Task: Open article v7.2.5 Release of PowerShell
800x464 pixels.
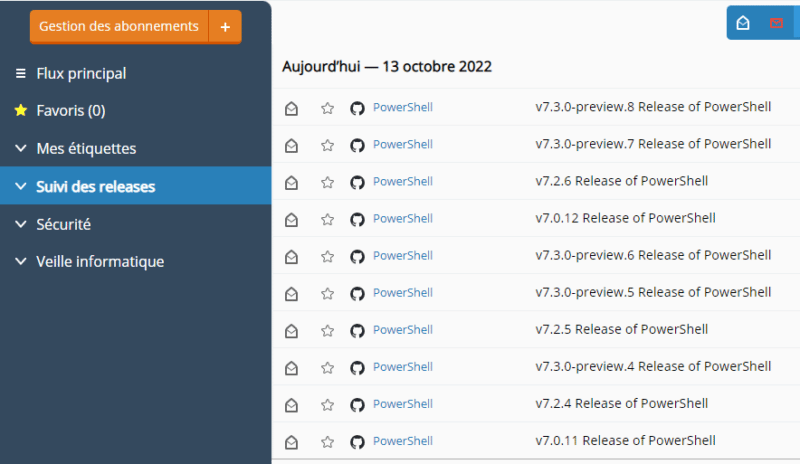Action: (621, 329)
